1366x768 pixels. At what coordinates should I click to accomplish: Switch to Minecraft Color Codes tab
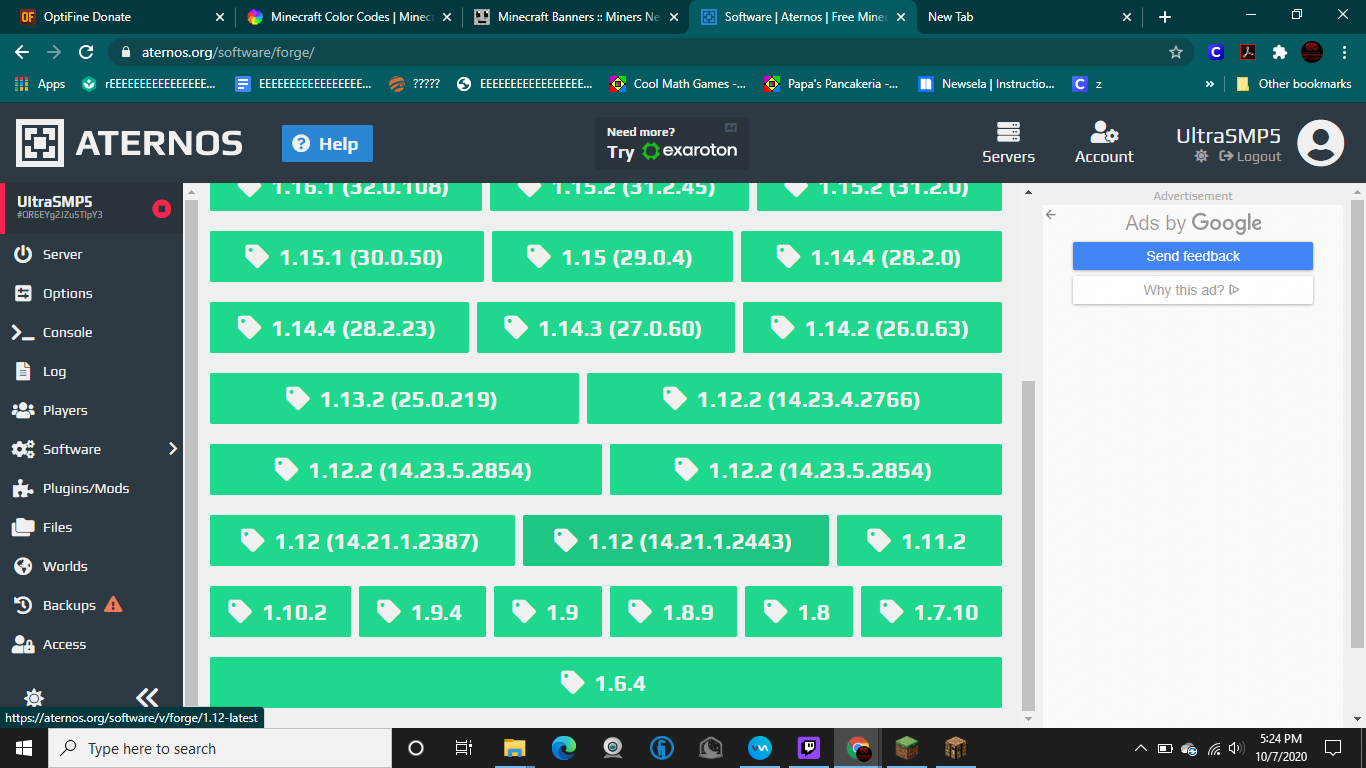click(350, 17)
